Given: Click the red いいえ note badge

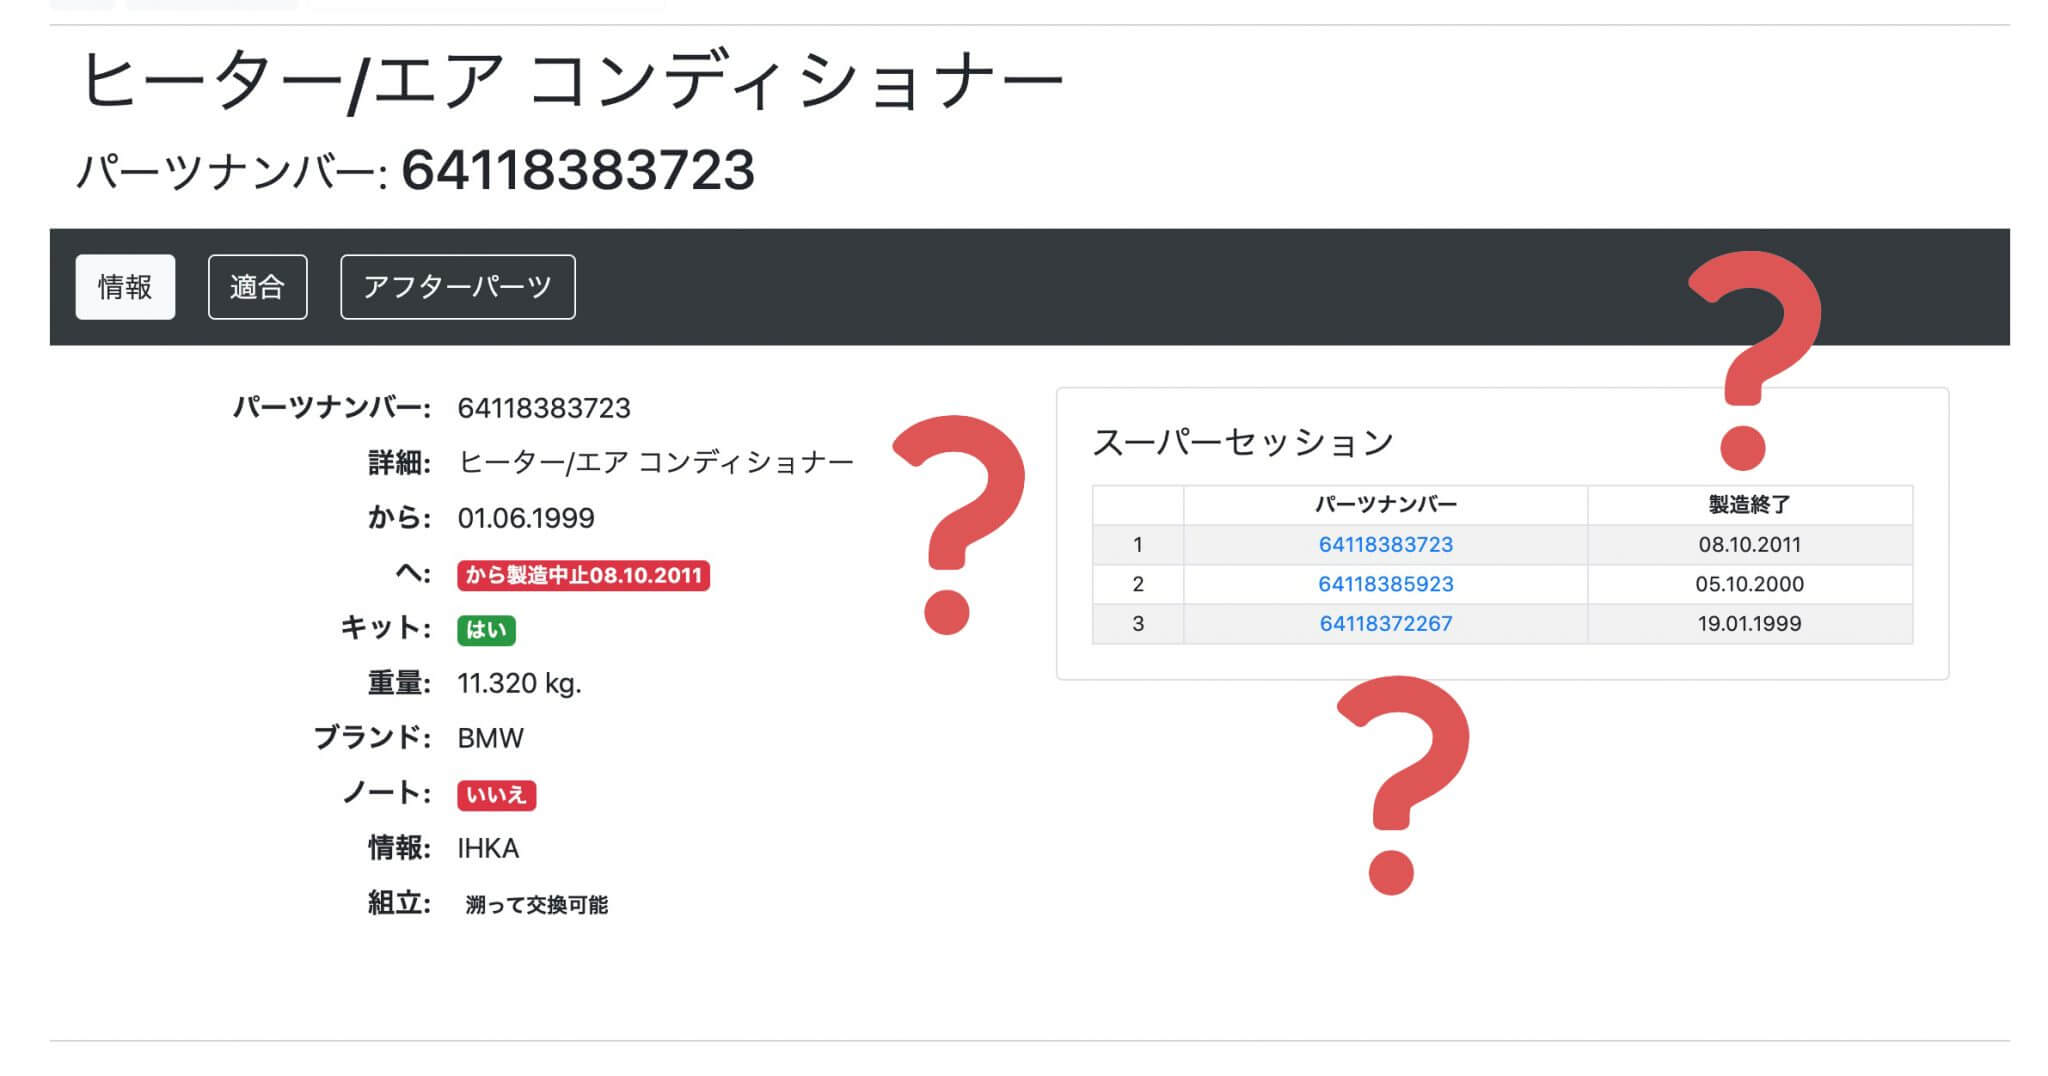Looking at the screenshot, I should pyautogui.click(x=497, y=793).
